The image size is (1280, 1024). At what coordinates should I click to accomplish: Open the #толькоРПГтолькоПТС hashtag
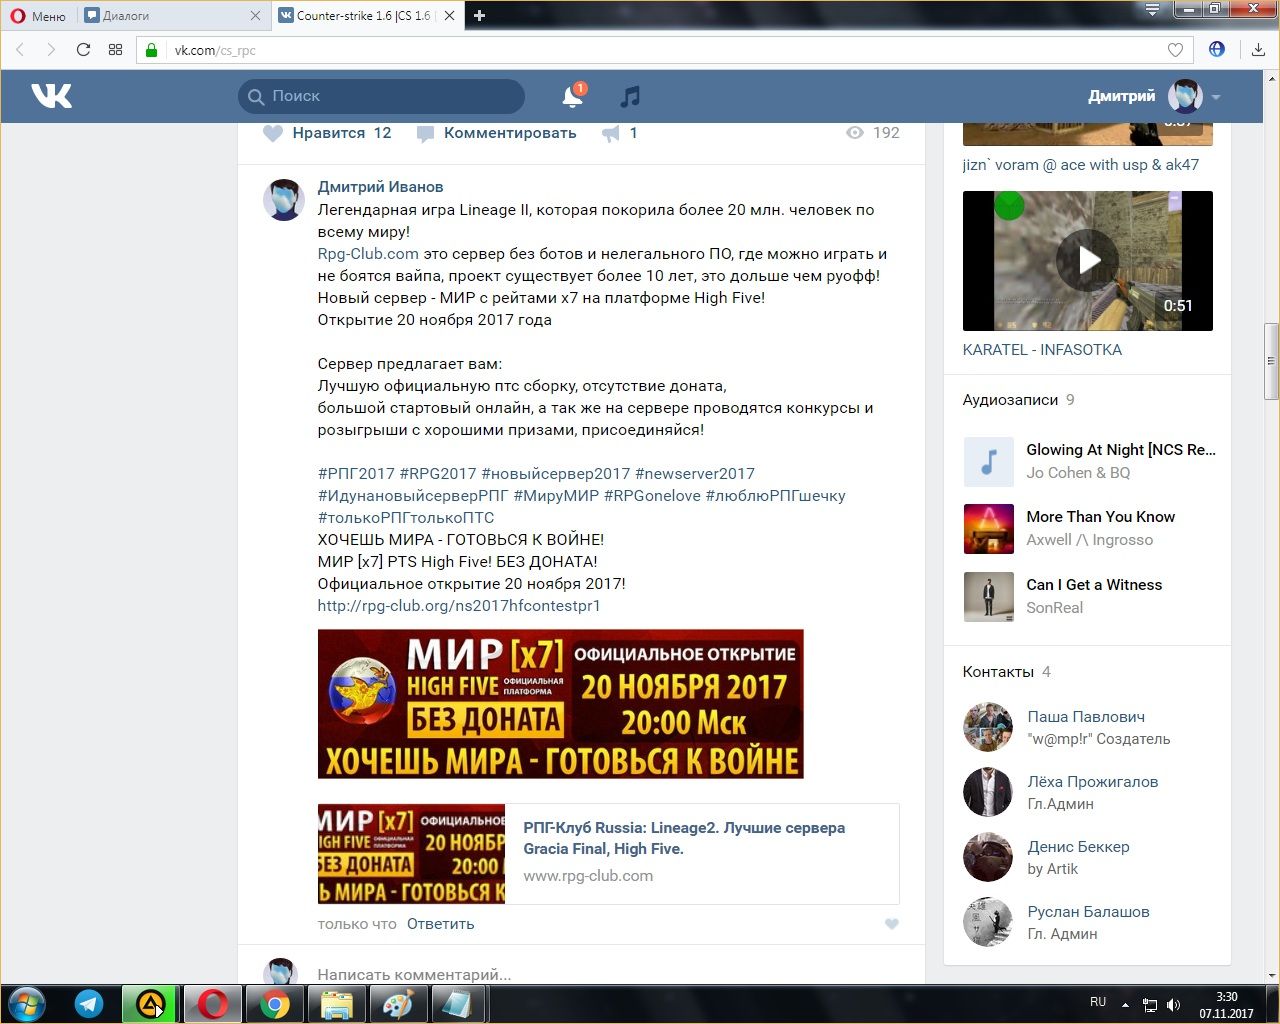coord(406,518)
